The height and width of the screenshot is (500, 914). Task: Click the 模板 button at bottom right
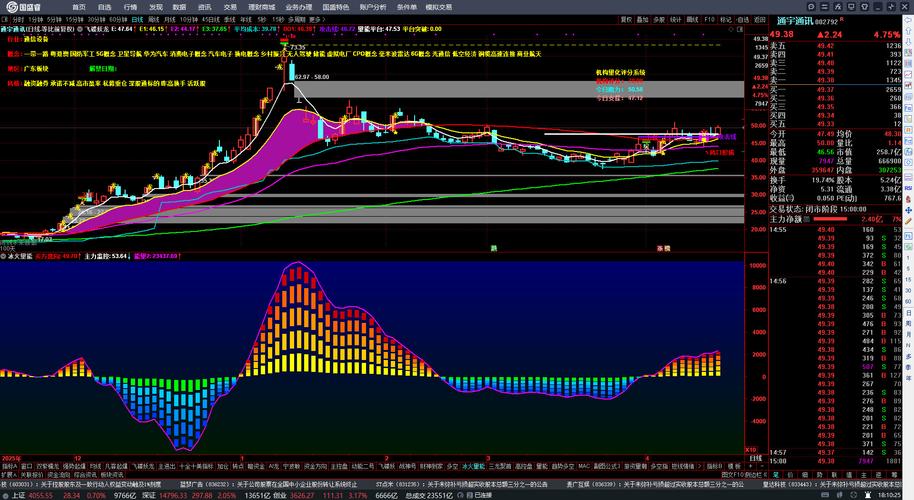point(734,466)
